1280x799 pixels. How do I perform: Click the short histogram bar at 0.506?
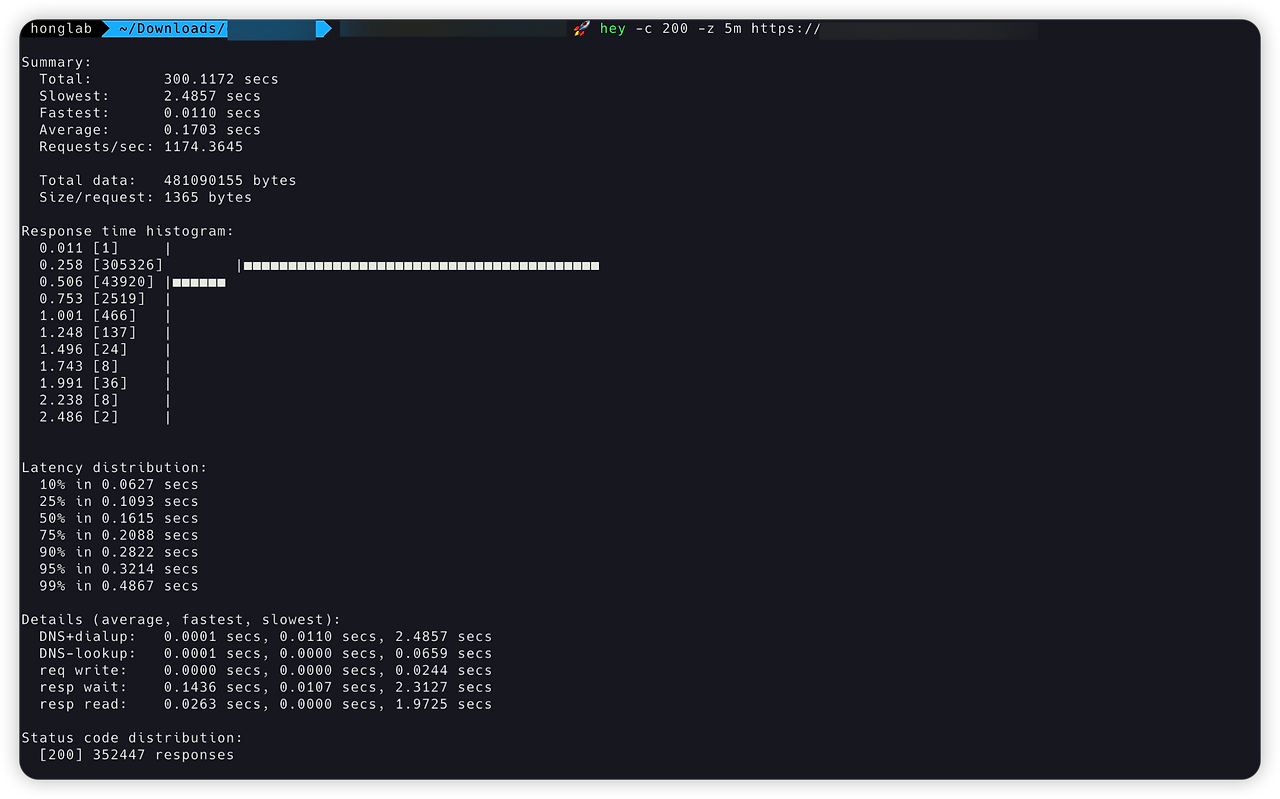pyautogui.click(x=199, y=281)
